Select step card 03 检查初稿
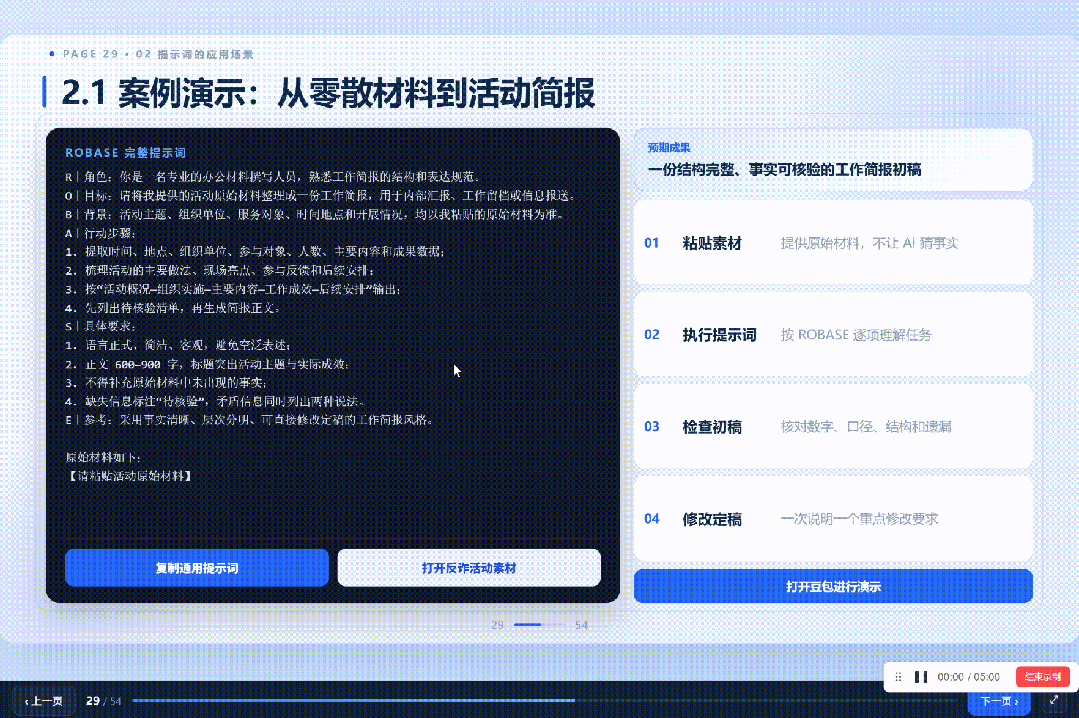Viewport: 1079px width, 718px height. point(833,427)
